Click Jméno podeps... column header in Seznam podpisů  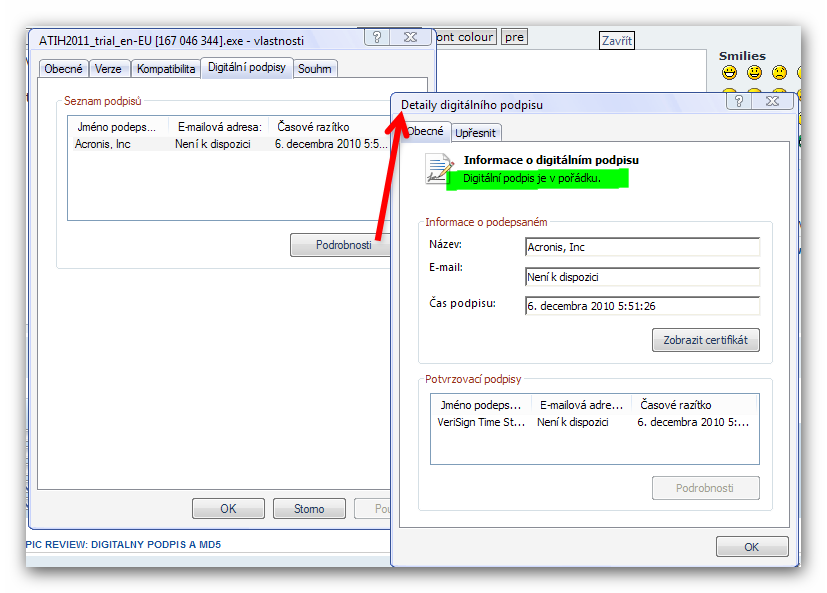click(x=118, y=127)
